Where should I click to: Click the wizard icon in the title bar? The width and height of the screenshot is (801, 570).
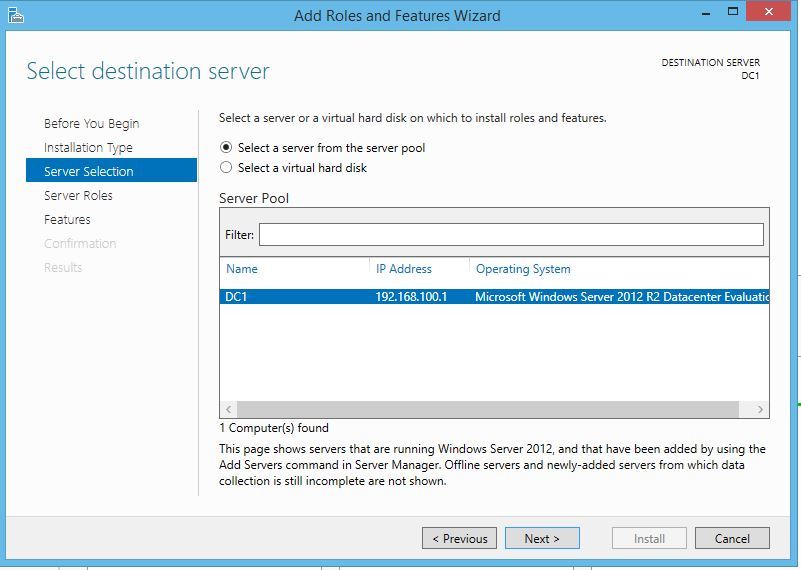pyautogui.click(x=16, y=15)
